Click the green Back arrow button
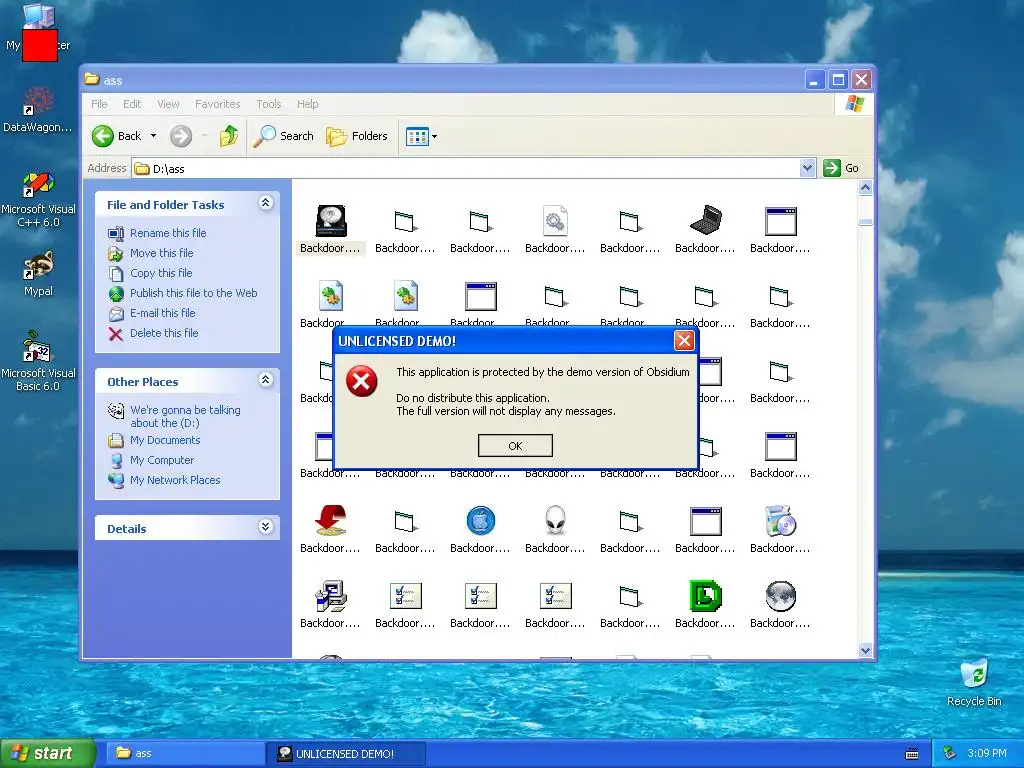The image size is (1024, 768). click(116, 136)
